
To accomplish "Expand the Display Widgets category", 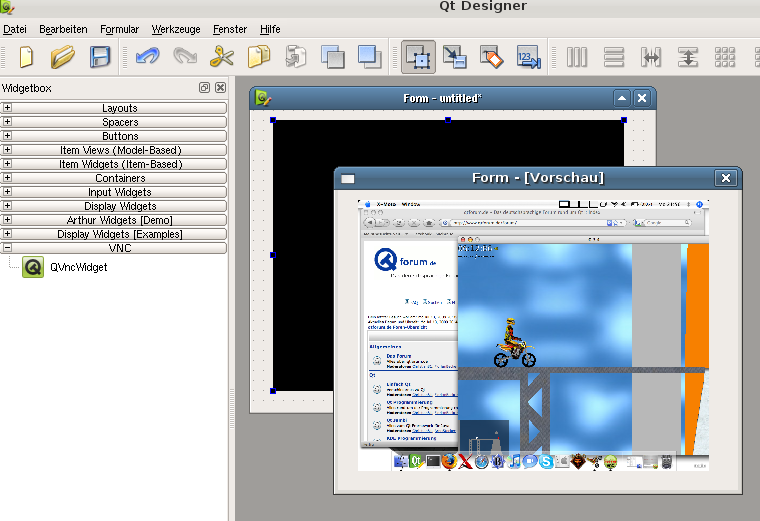I will tap(7, 205).
